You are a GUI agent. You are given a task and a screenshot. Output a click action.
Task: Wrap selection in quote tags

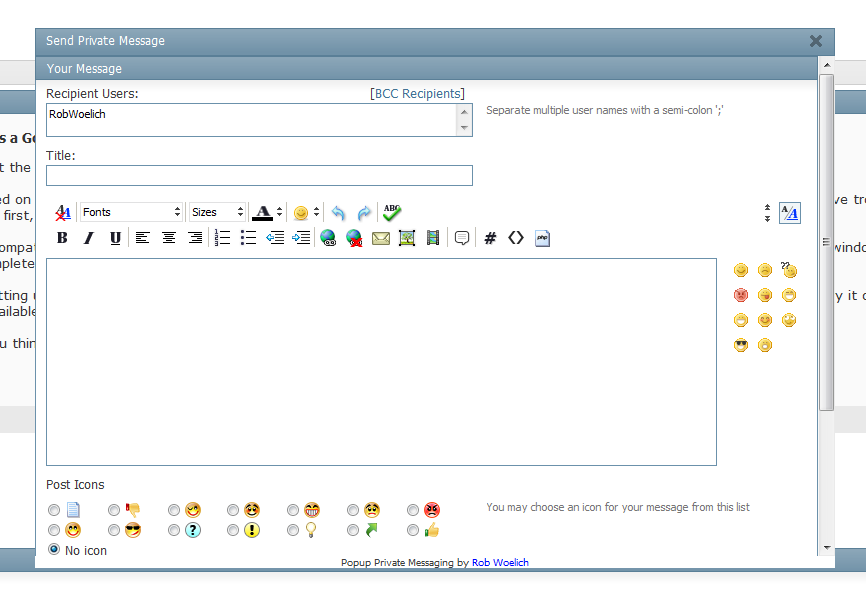(x=462, y=238)
